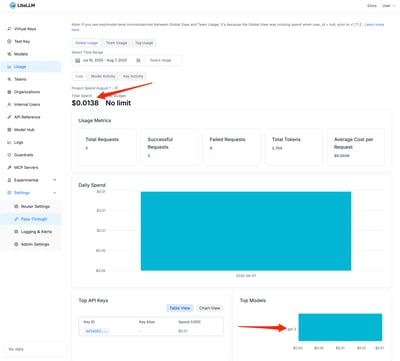This screenshot has height=361, width=400.
Task: Click the Guardrails shield icon
Action: point(9,155)
